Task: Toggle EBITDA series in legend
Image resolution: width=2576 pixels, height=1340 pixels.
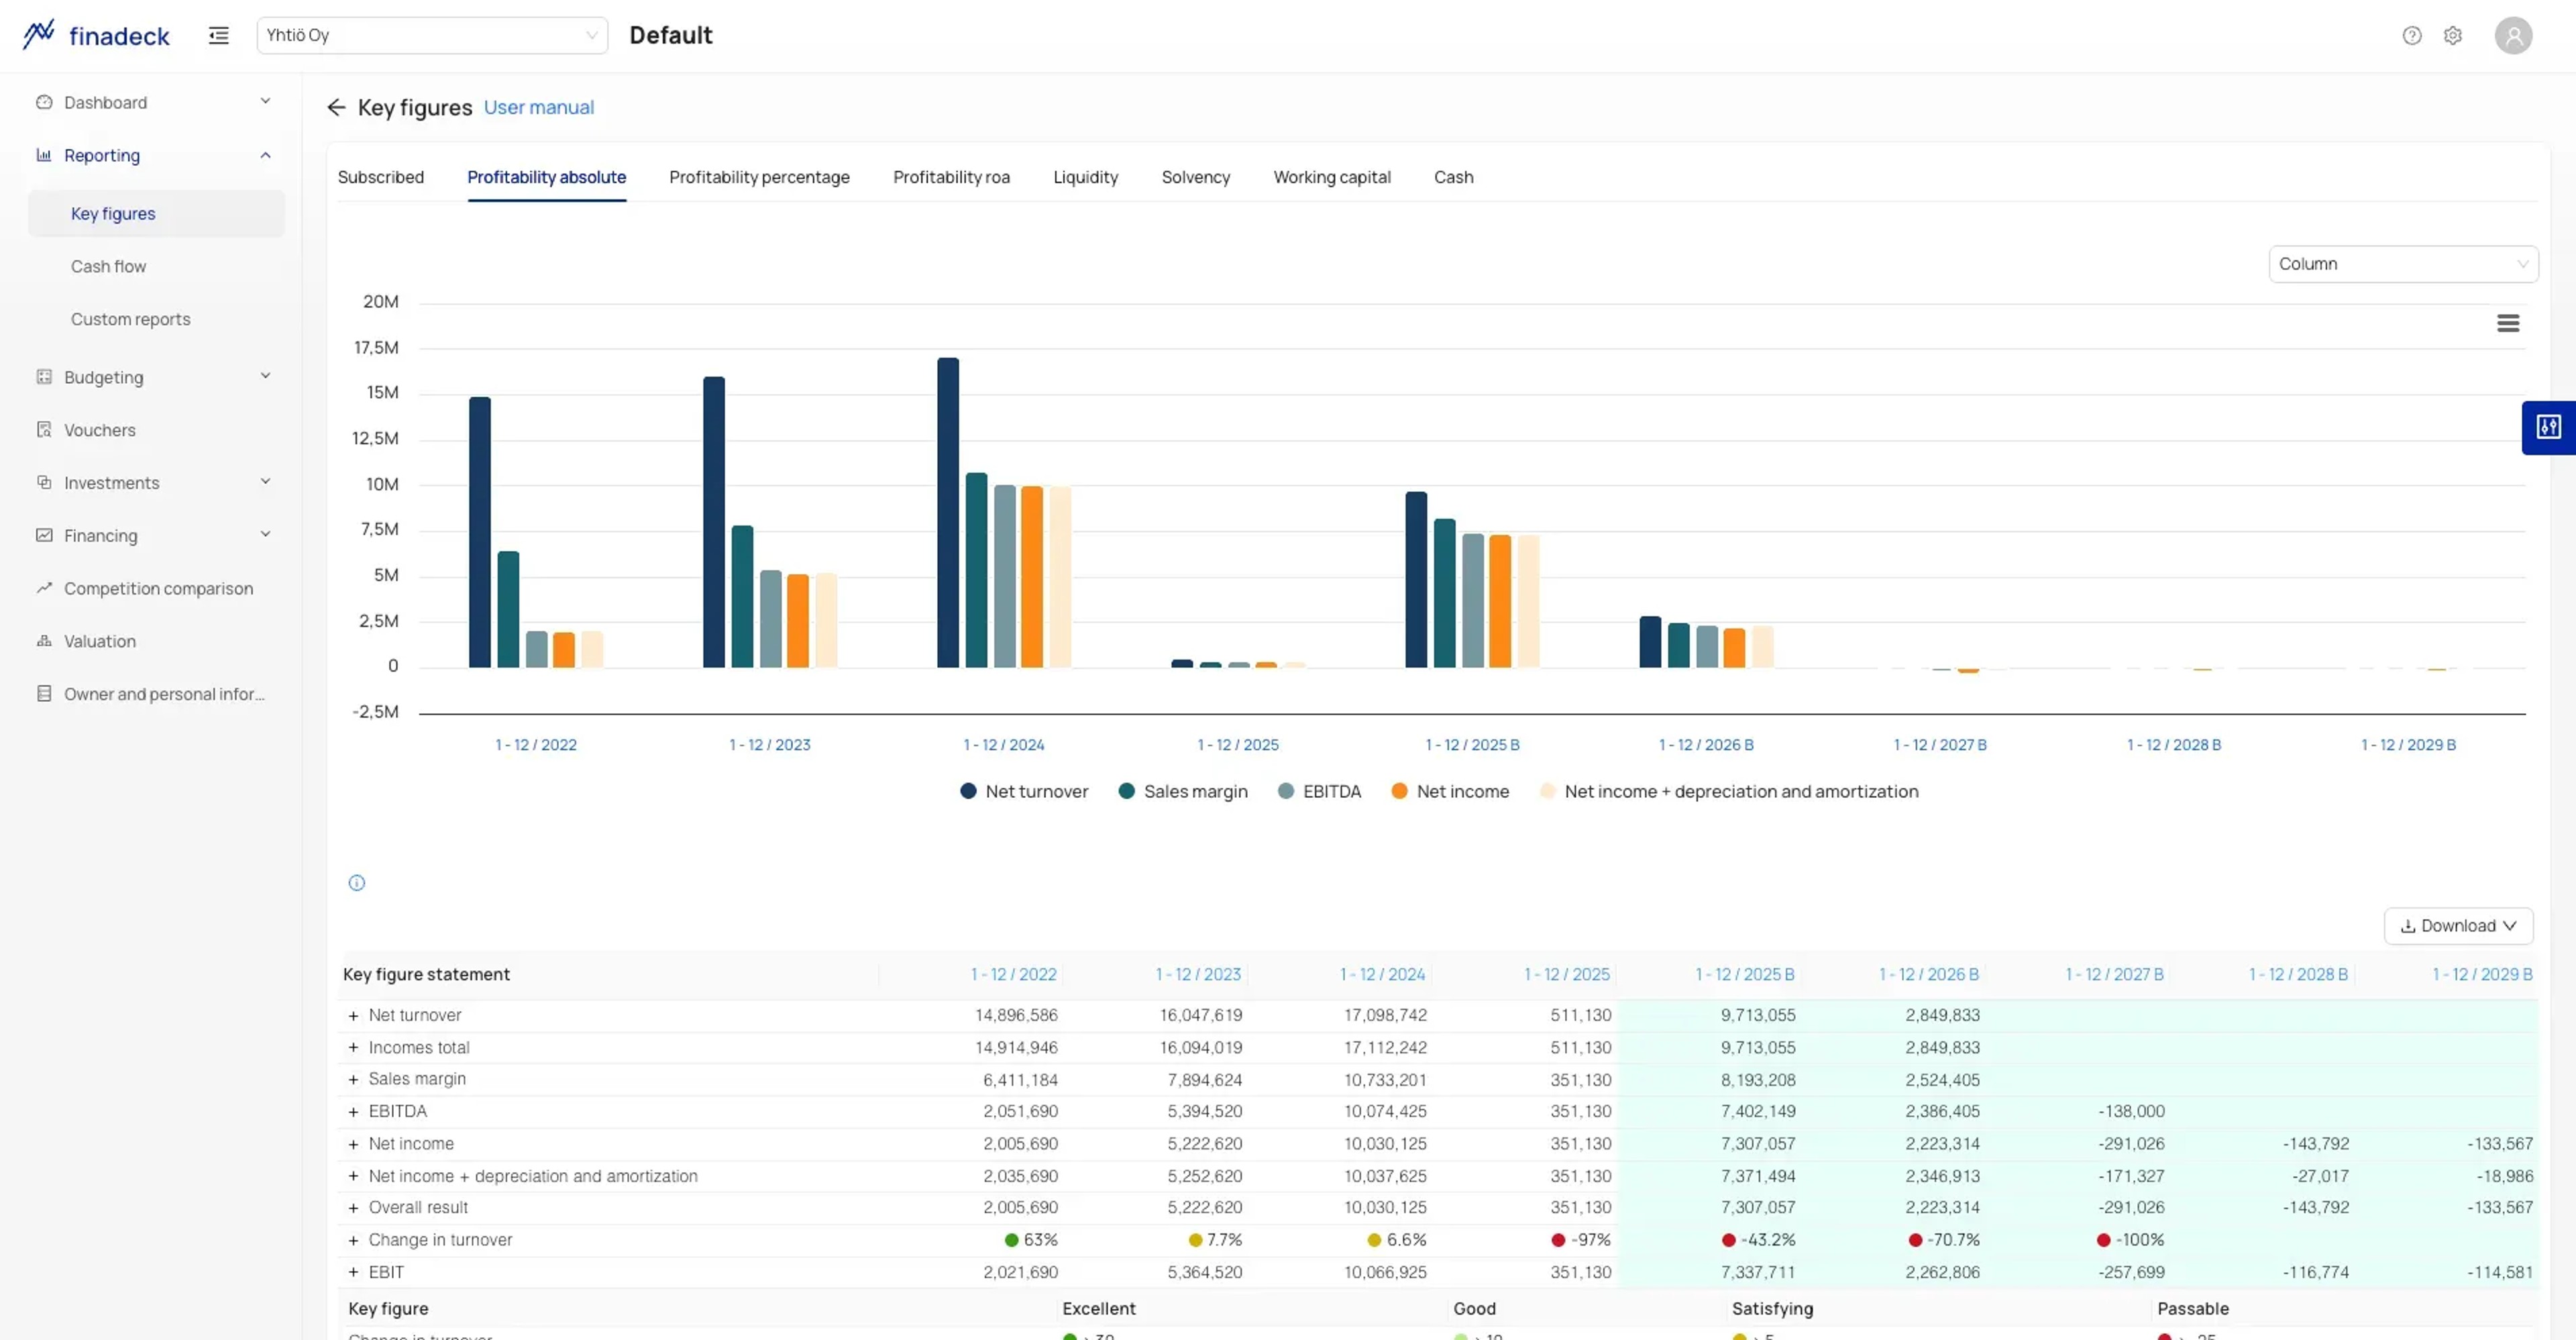Action: coord(1320,791)
